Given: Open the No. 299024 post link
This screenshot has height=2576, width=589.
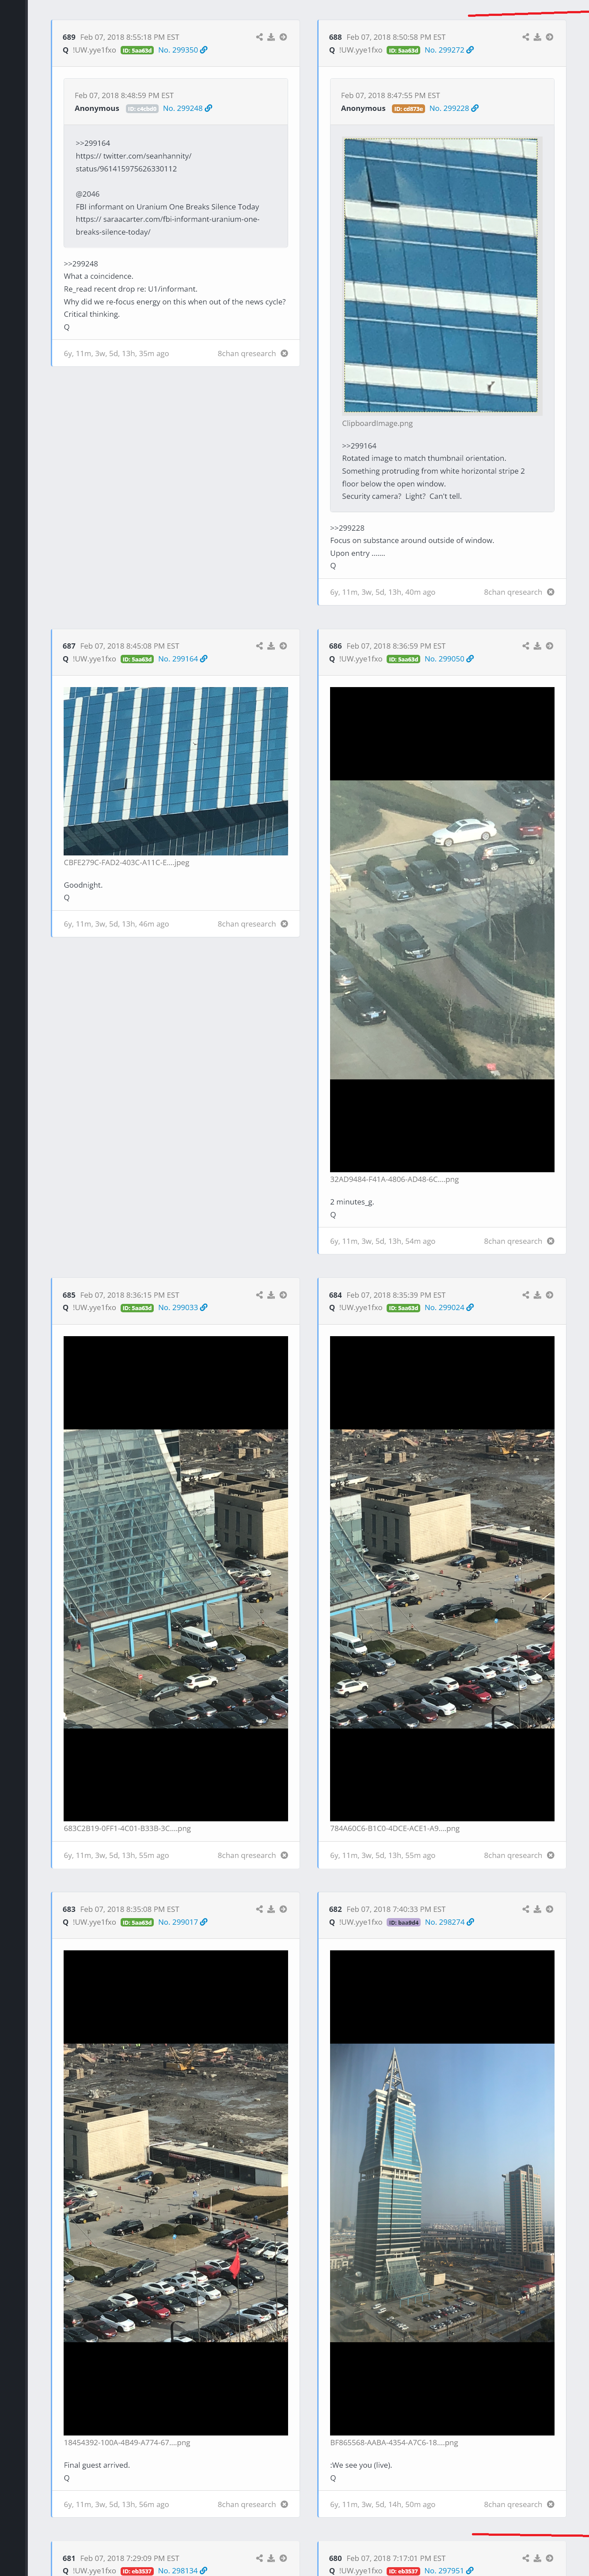Looking at the screenshot, I should [448, 1308].
